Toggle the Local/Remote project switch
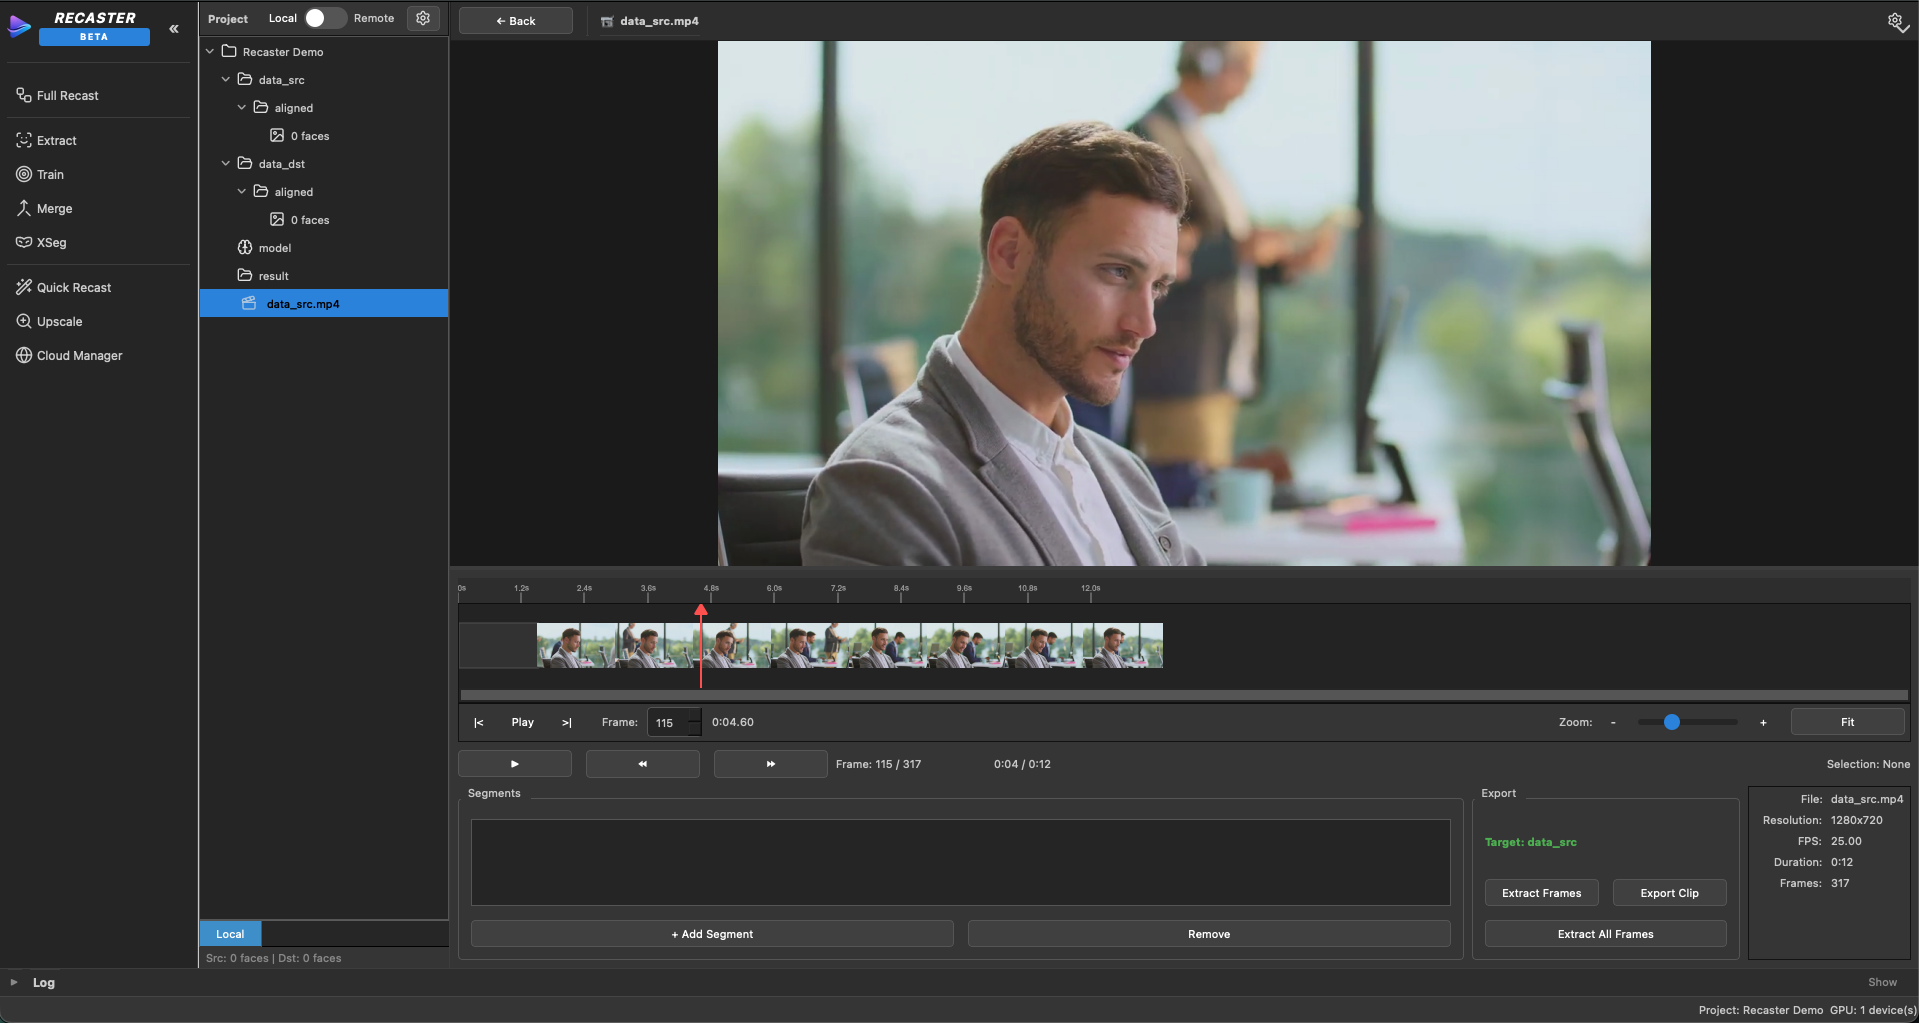1919x1023 pixels. coord(324,18)
